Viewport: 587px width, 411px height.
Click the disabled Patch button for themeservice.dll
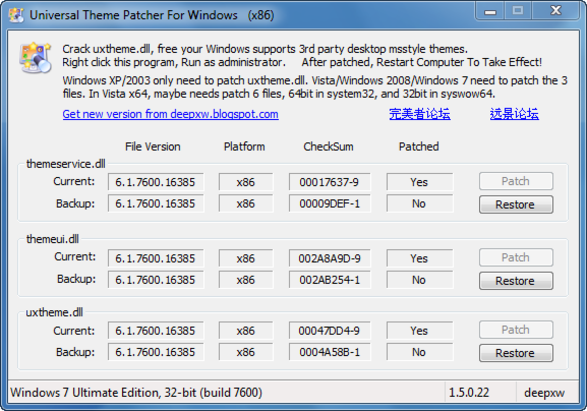[516, 181]
